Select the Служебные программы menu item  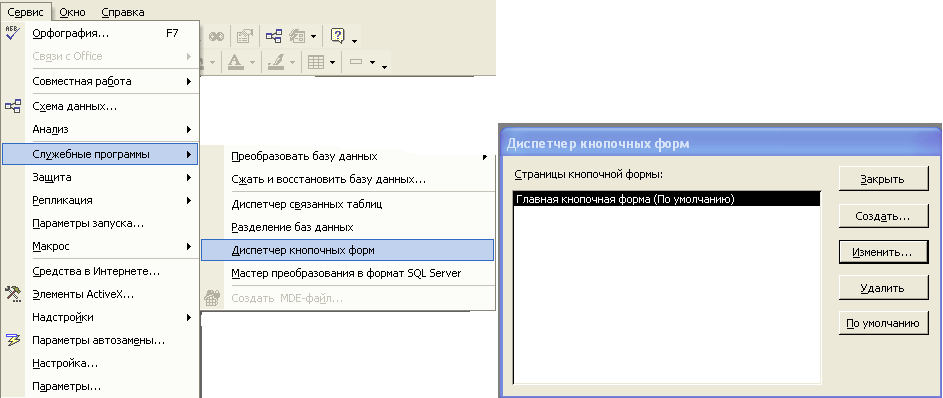(x=100, y=154)
